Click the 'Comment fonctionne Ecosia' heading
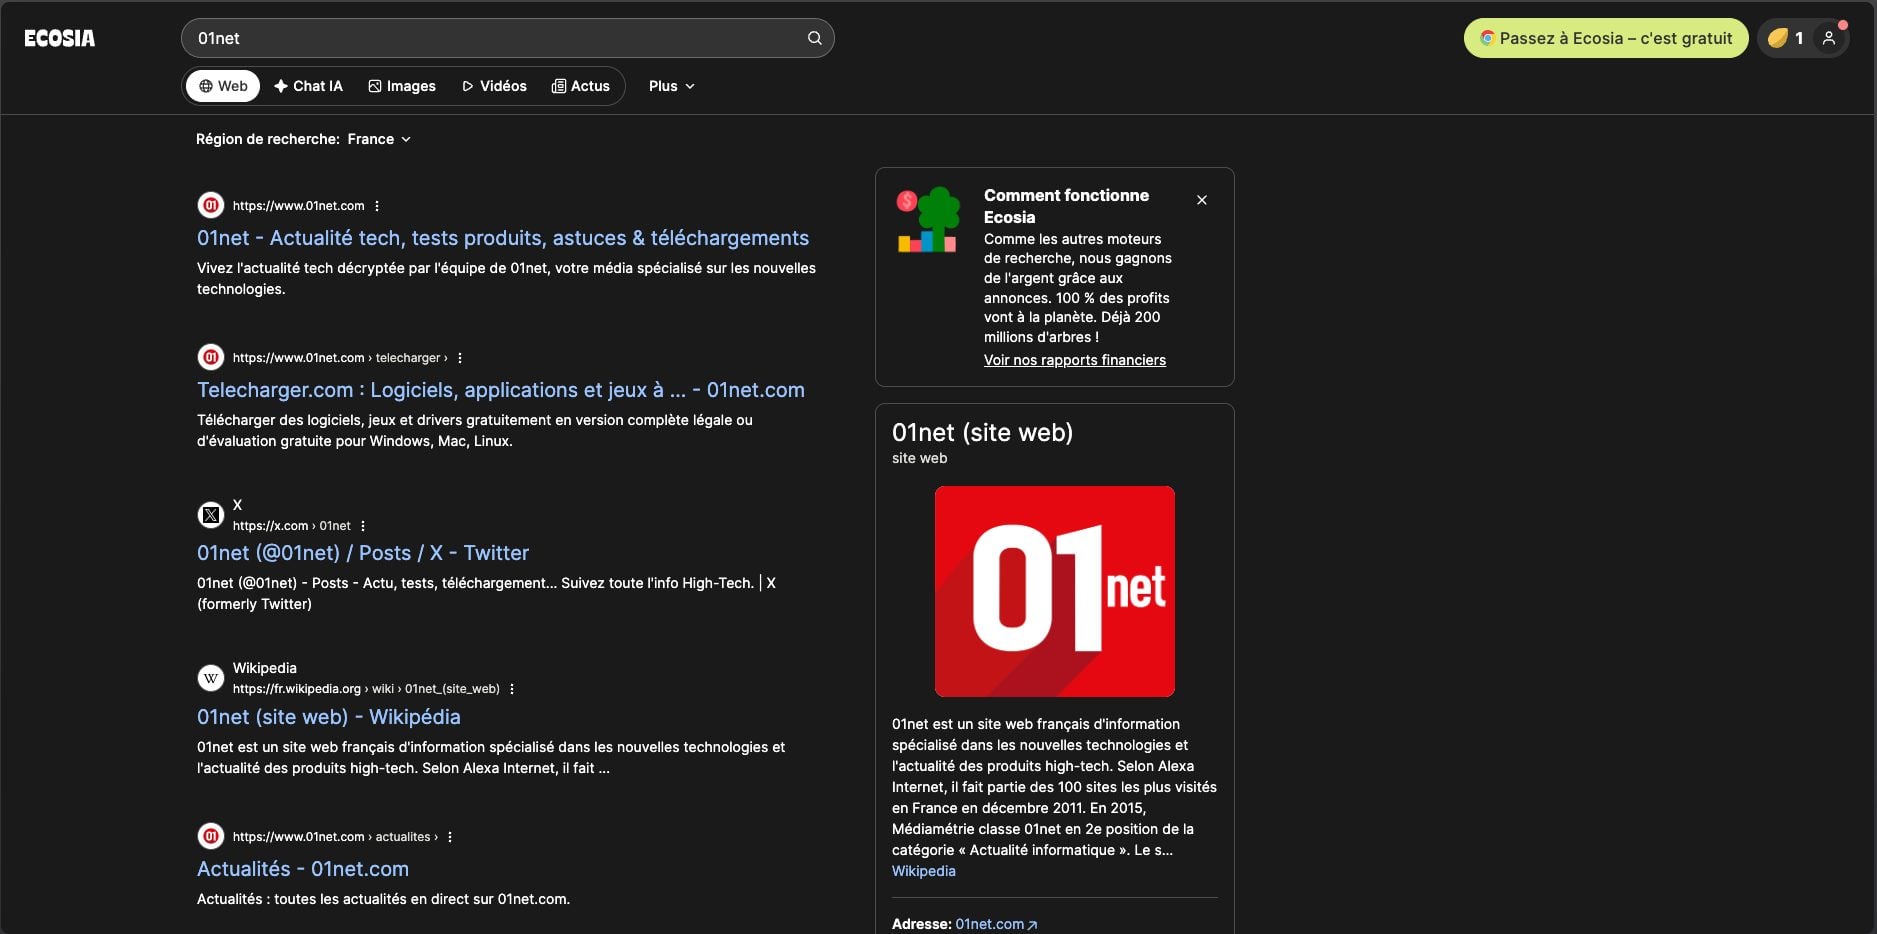The image size is (1877, 934). [1066, 206]
